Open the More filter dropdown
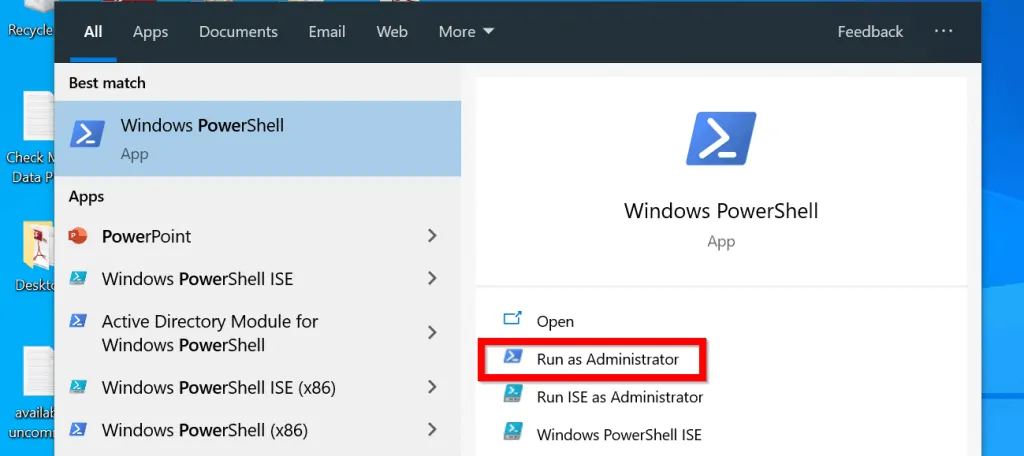The width and height of the screenshot is (1024, 456). tap(466, 31)
